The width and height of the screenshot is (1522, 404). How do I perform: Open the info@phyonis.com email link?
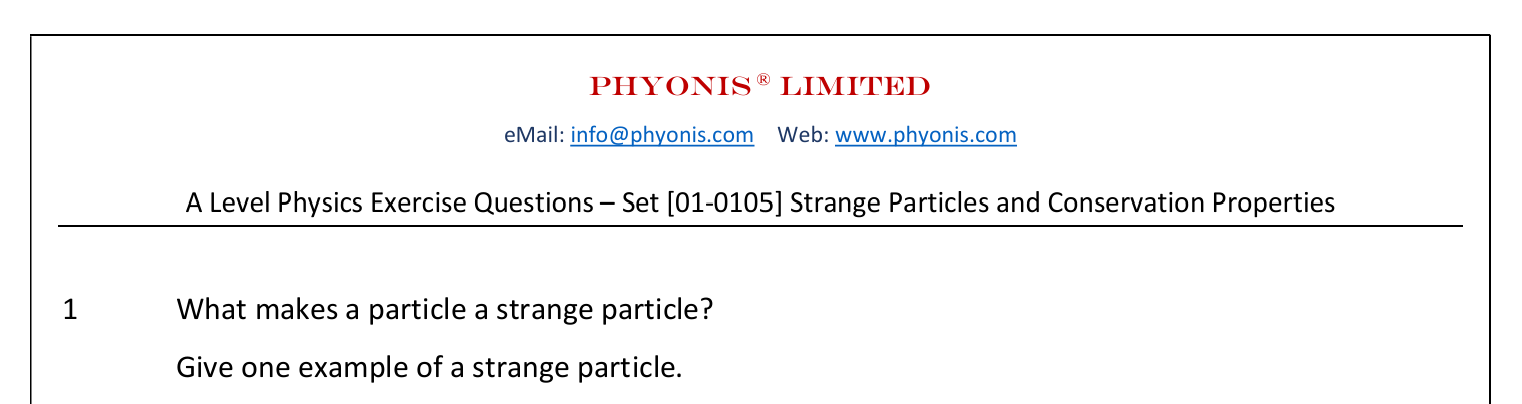click(x=662, y=135)
